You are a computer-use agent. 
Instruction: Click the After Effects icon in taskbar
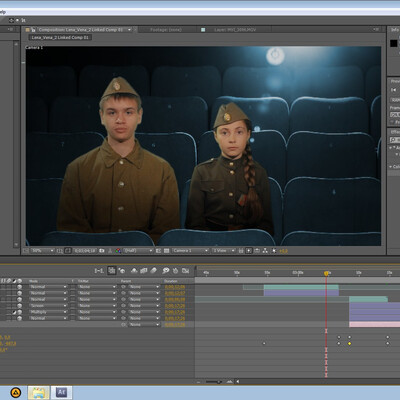(x=61, y=392)
